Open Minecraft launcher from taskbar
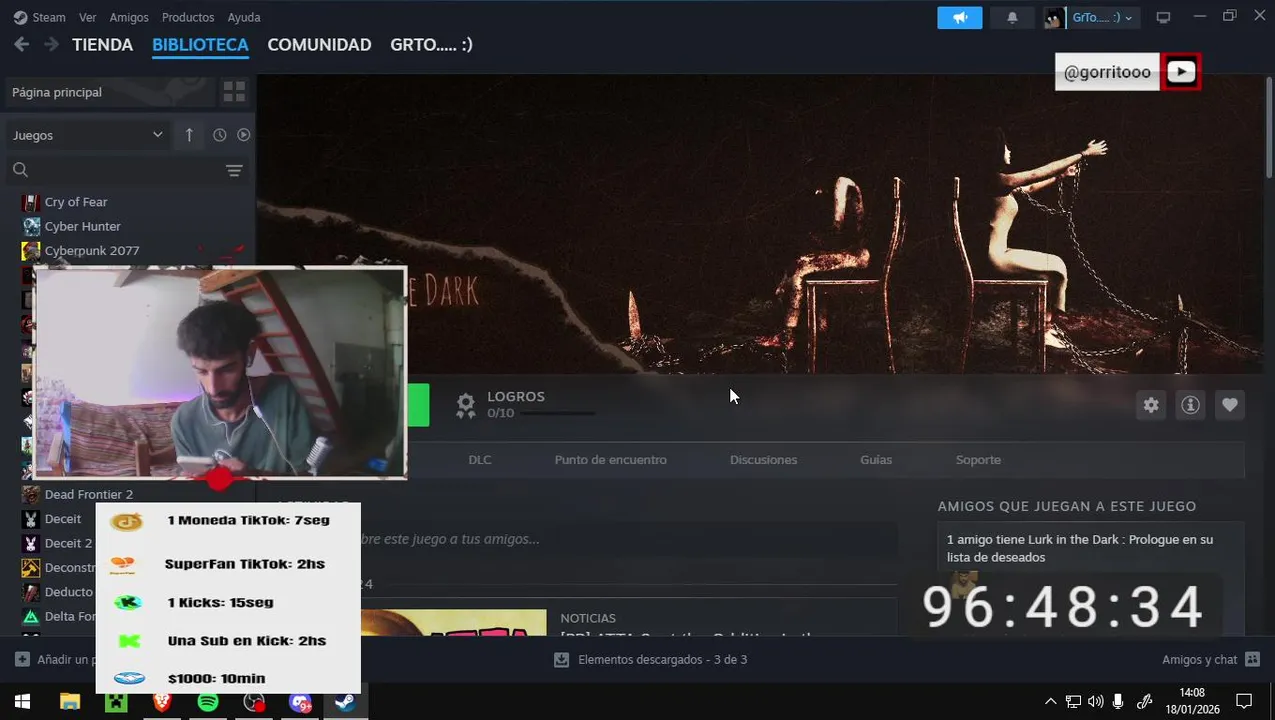The width and height of the screenshot is (1275, 720). (x=116, y=702)
